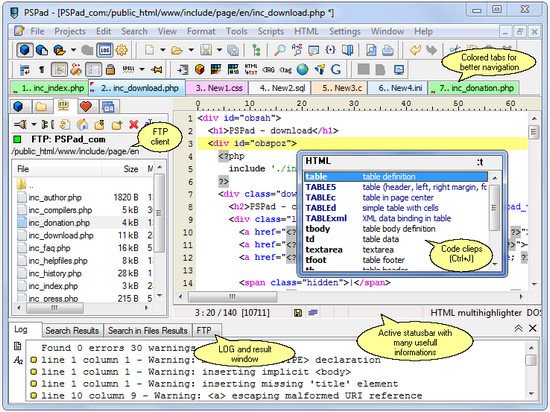Switch to the 7.. inc_donation.php tab

[474, 88]
